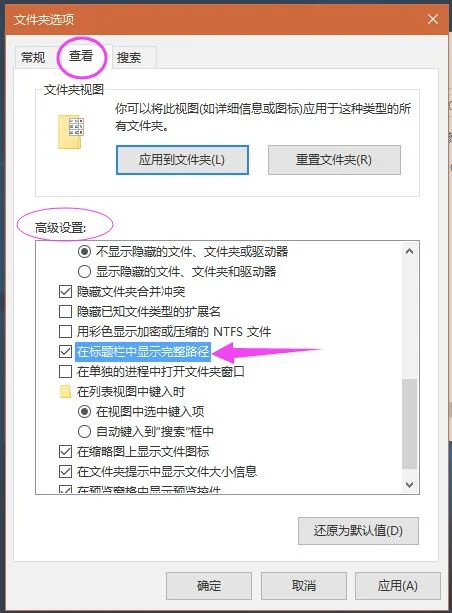Click the folder view icon

point(71,132)
